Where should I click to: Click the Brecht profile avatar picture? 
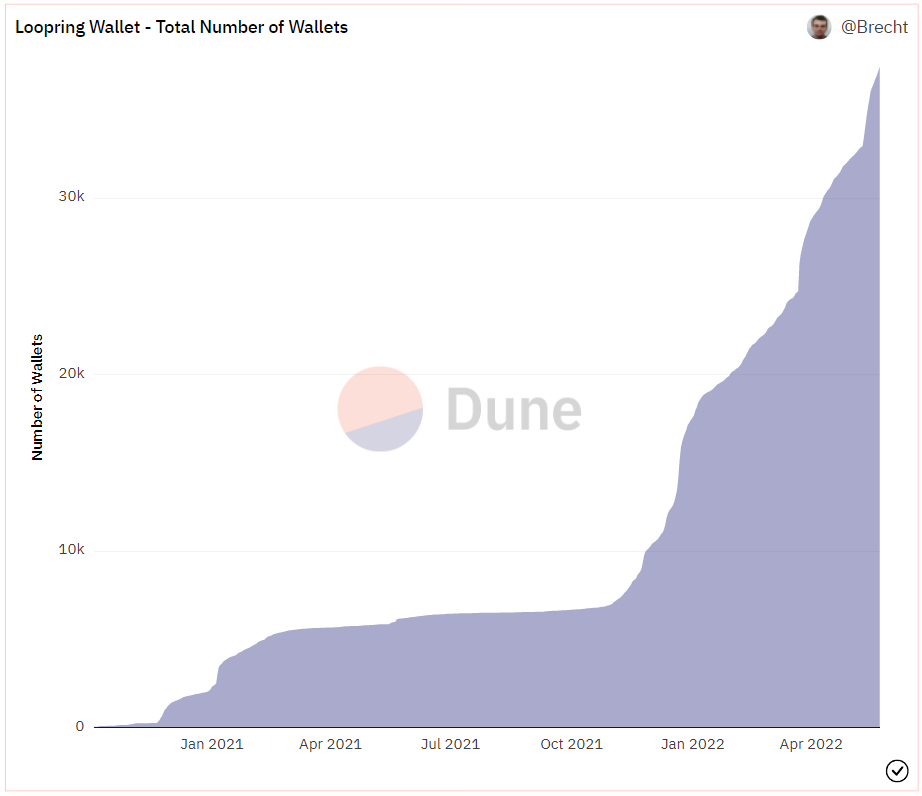click(819, 27)
